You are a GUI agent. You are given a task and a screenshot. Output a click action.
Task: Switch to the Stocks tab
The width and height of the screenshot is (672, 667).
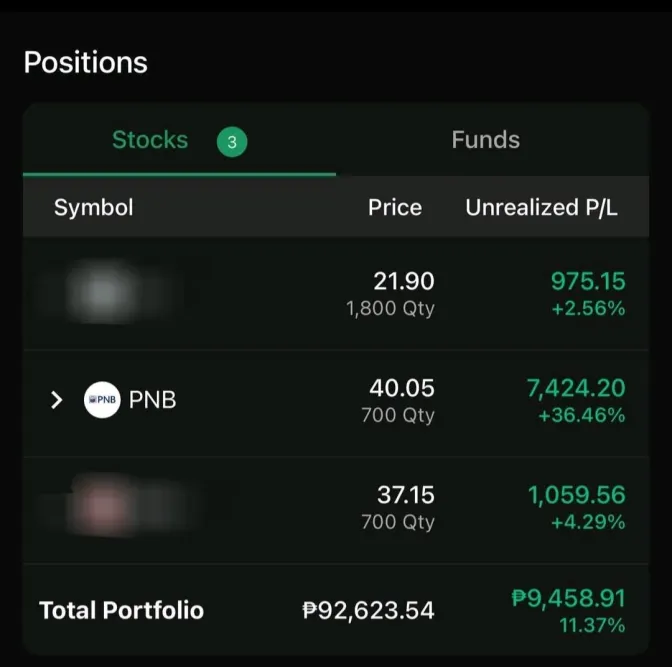(x=150, y=140)
